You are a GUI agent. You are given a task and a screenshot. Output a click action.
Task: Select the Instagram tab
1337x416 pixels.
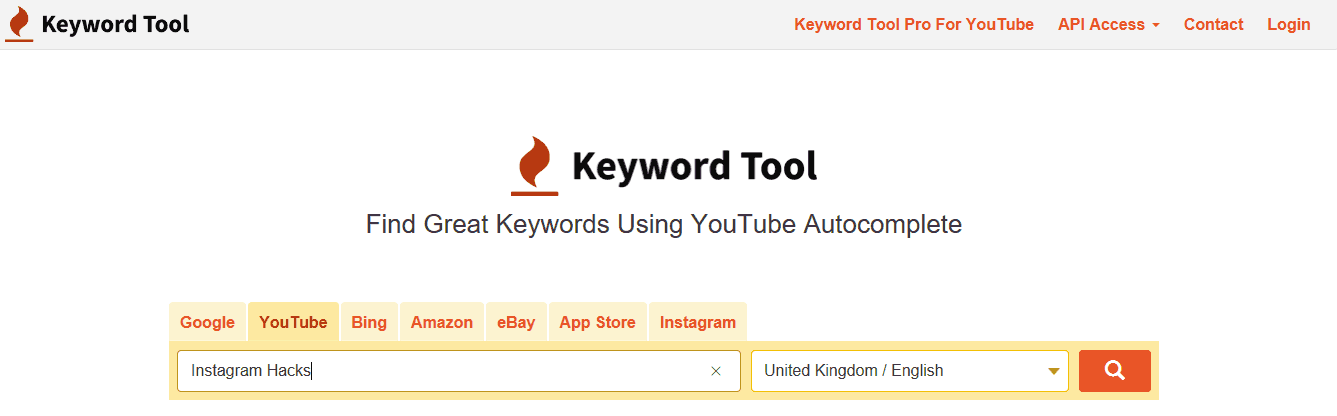pyautogui.click(x=697, y=322)
